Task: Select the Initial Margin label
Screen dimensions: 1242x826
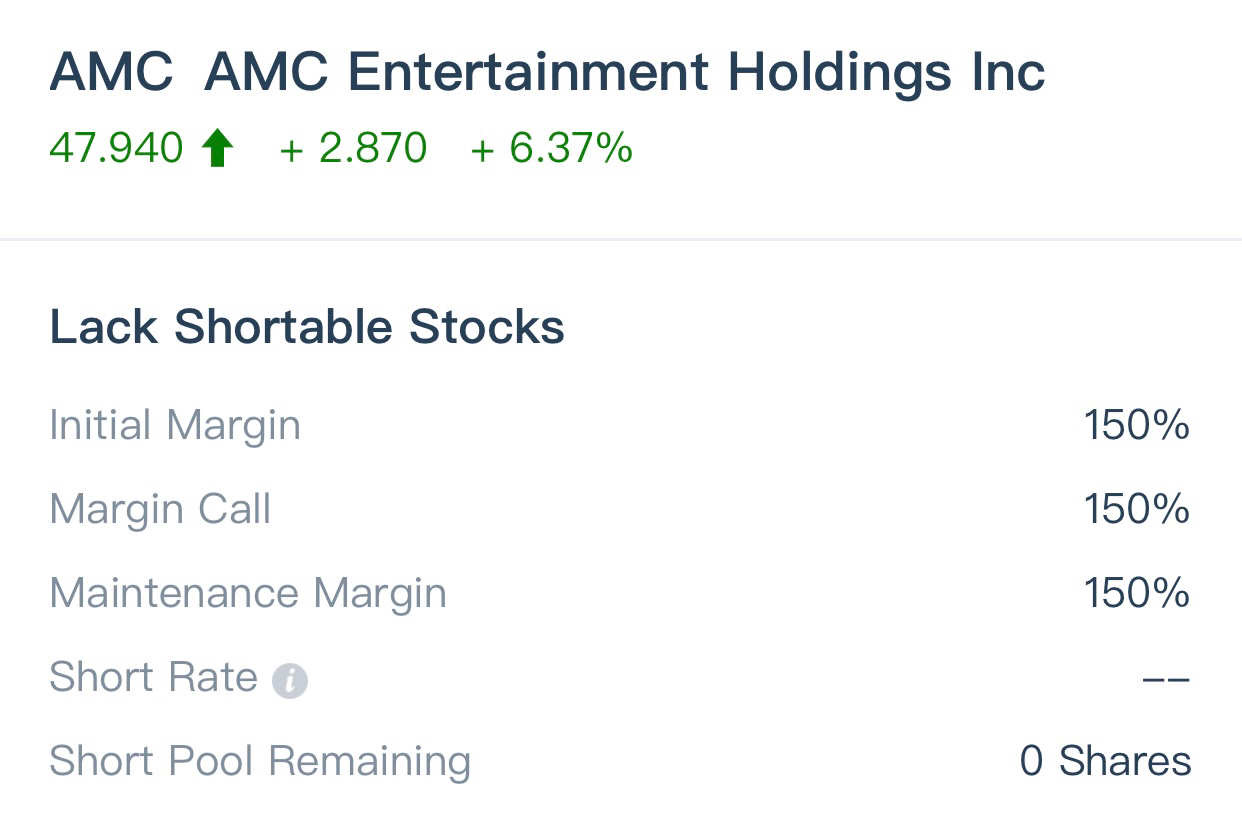Action: click(x=175, y=425)
